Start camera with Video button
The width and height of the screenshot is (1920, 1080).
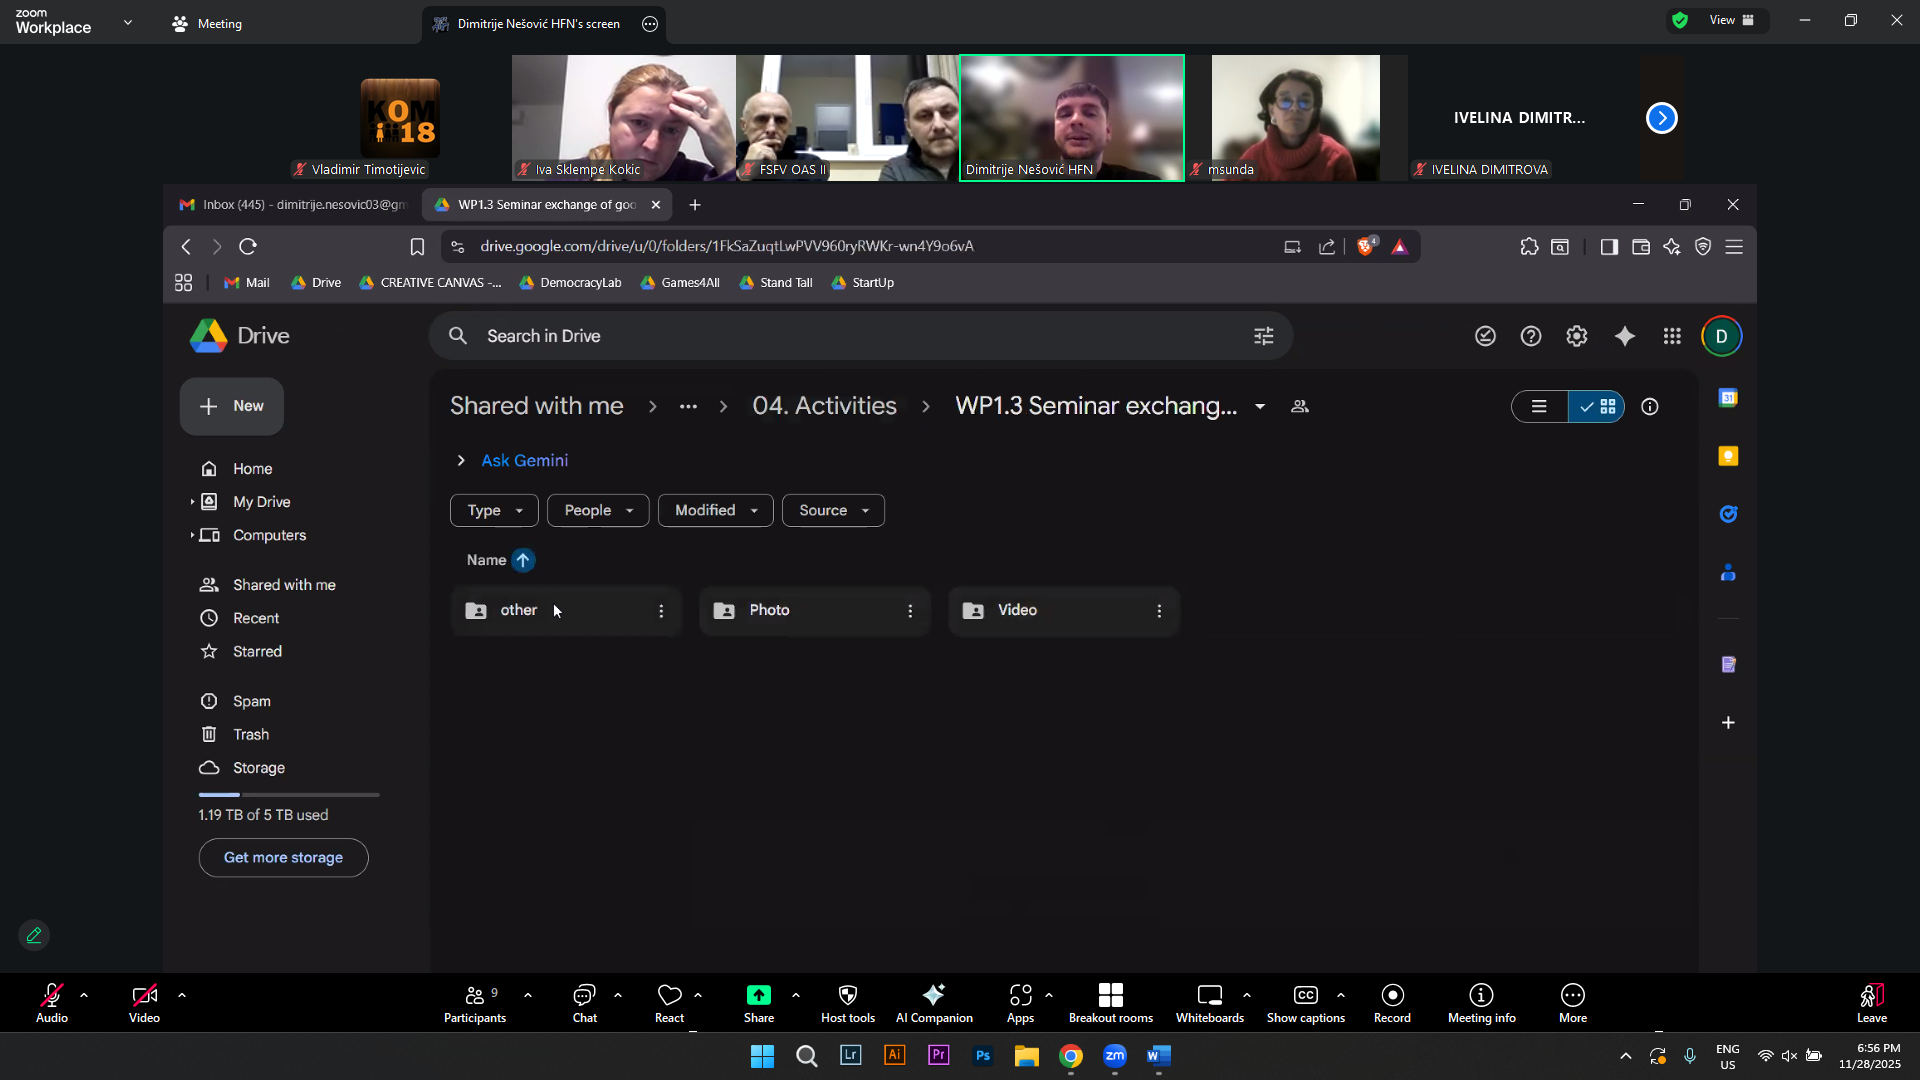[144, 1002]
